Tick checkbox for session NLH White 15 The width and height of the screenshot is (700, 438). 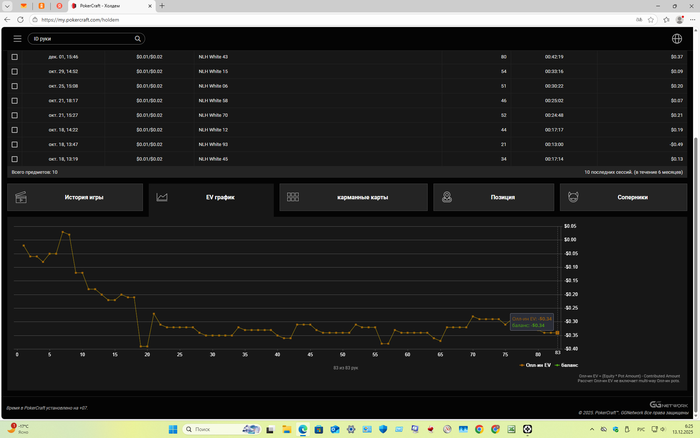click(15, 71)
